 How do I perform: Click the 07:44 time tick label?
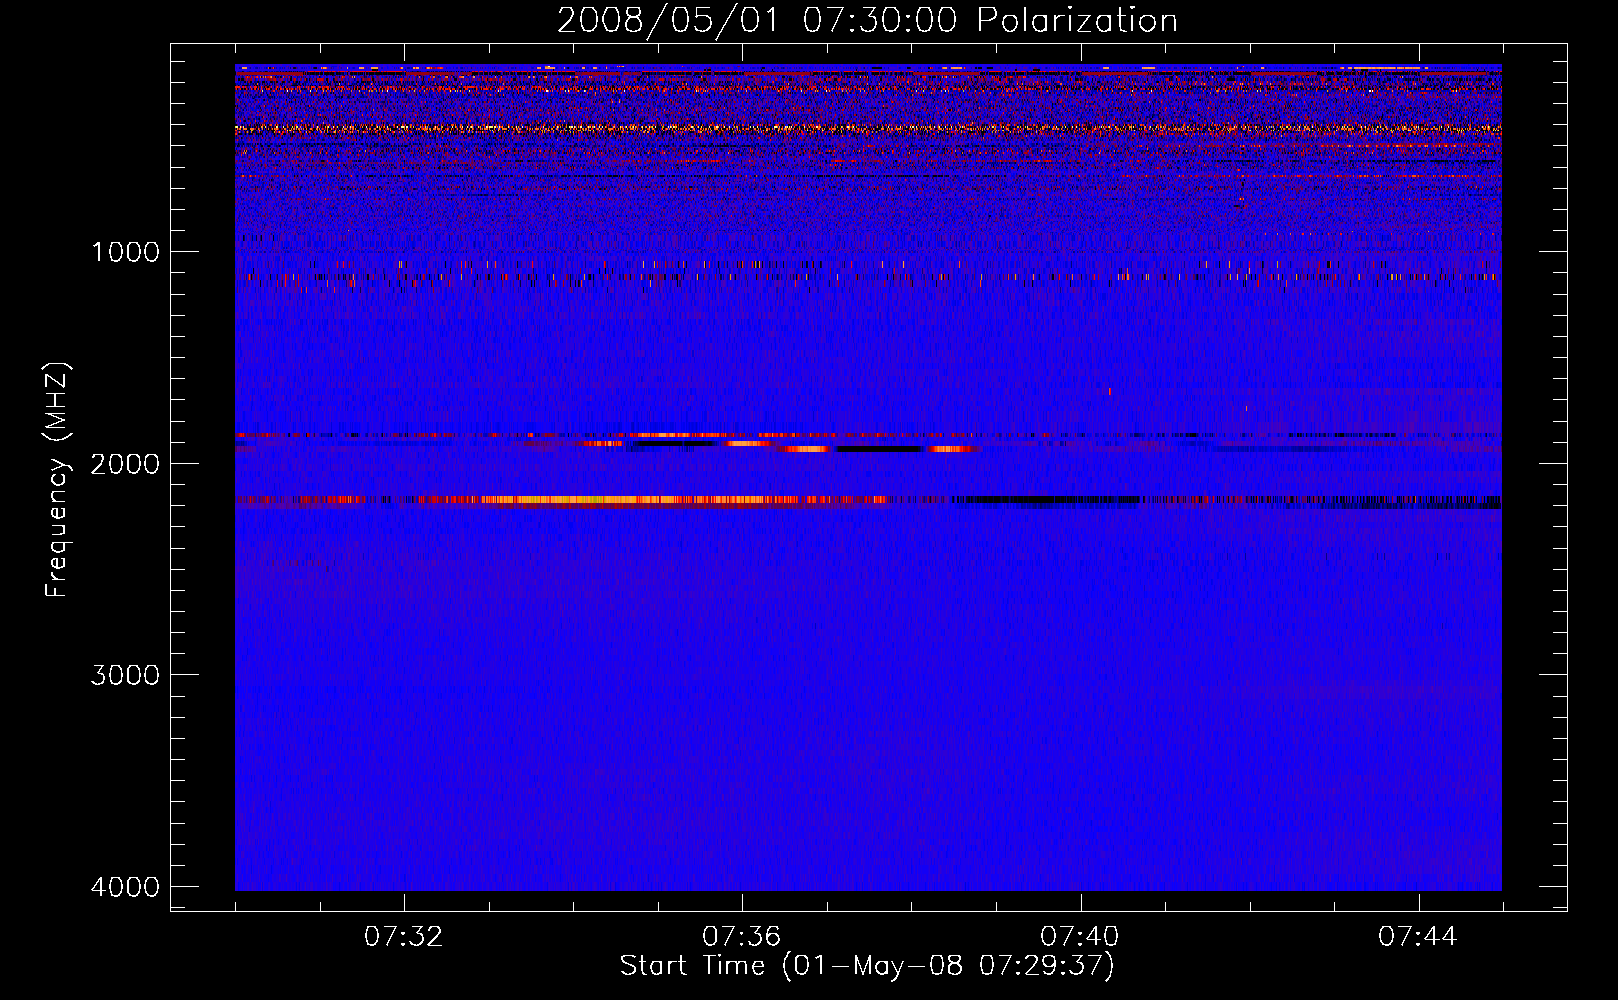[x=1418, y=937]
